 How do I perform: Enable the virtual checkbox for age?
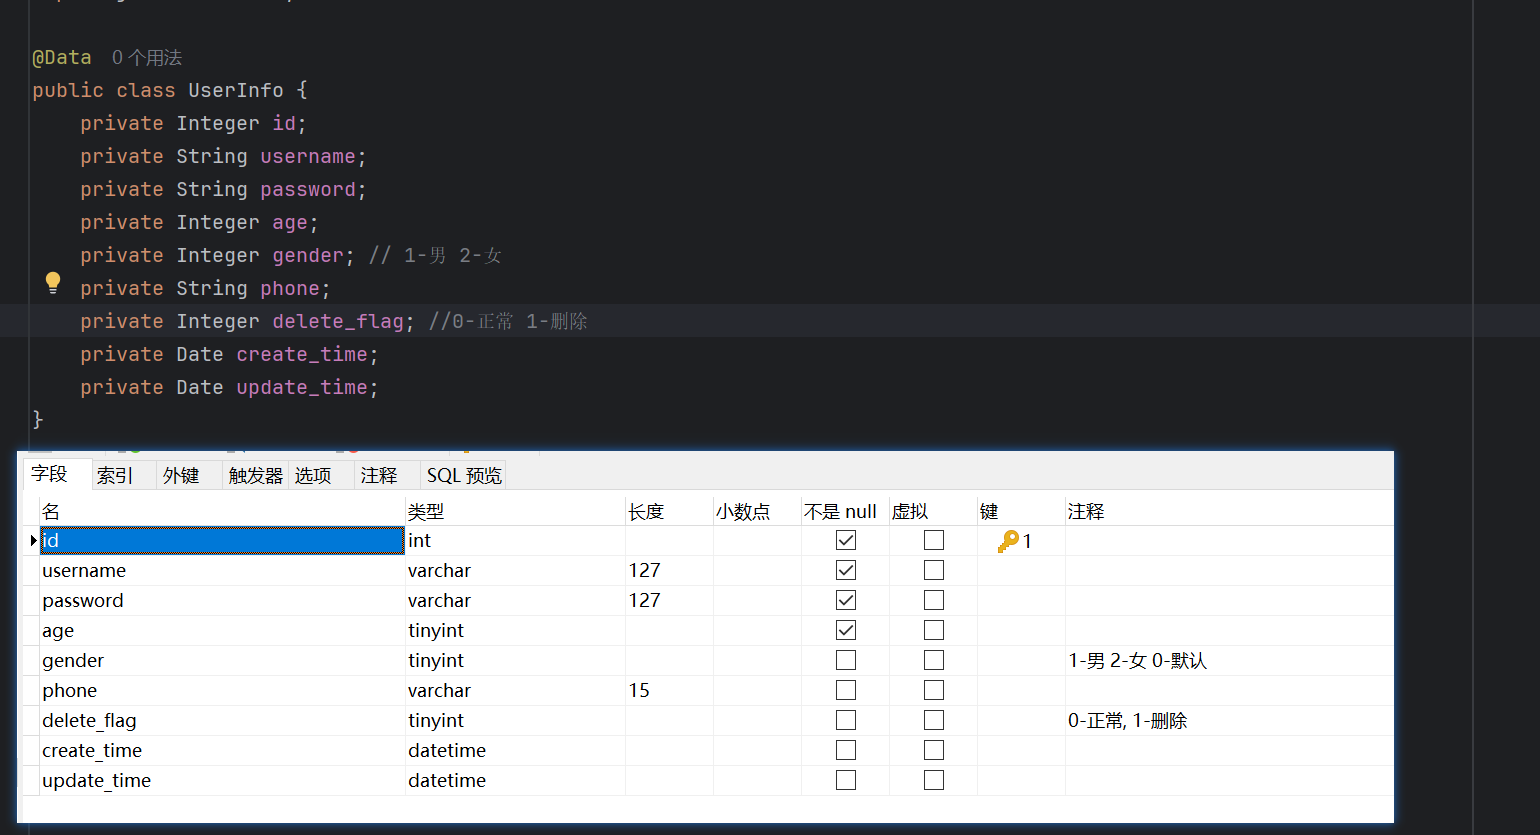[x=934, y=630]
